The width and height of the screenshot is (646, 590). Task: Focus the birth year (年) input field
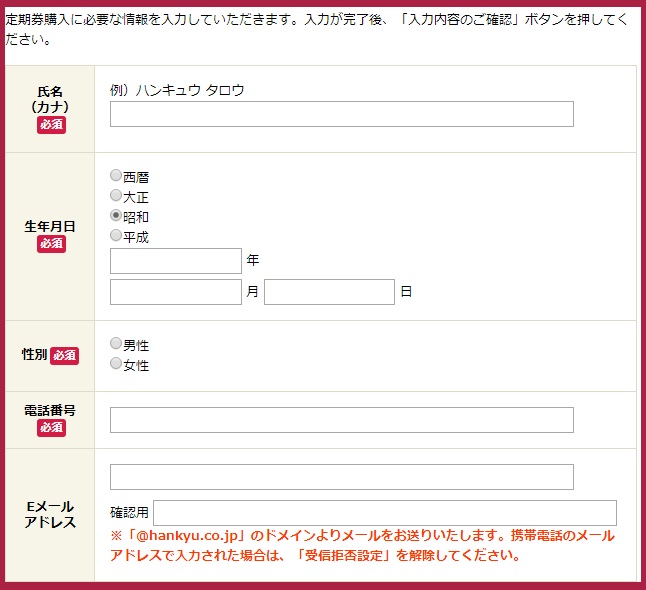tap(176, 261)
